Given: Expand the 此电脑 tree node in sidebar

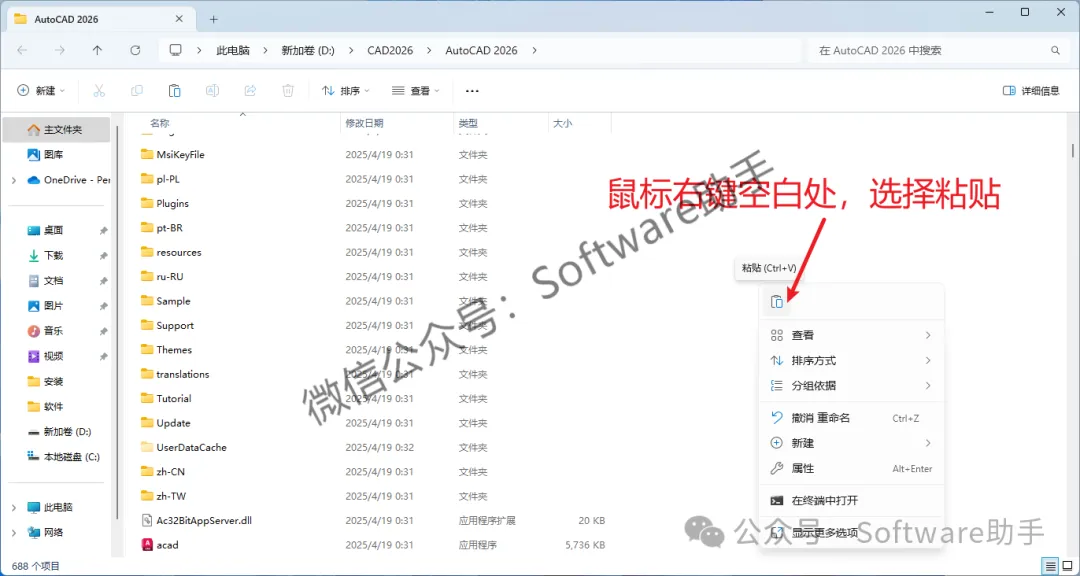Looking at the screenshot, I should point(14,507).
